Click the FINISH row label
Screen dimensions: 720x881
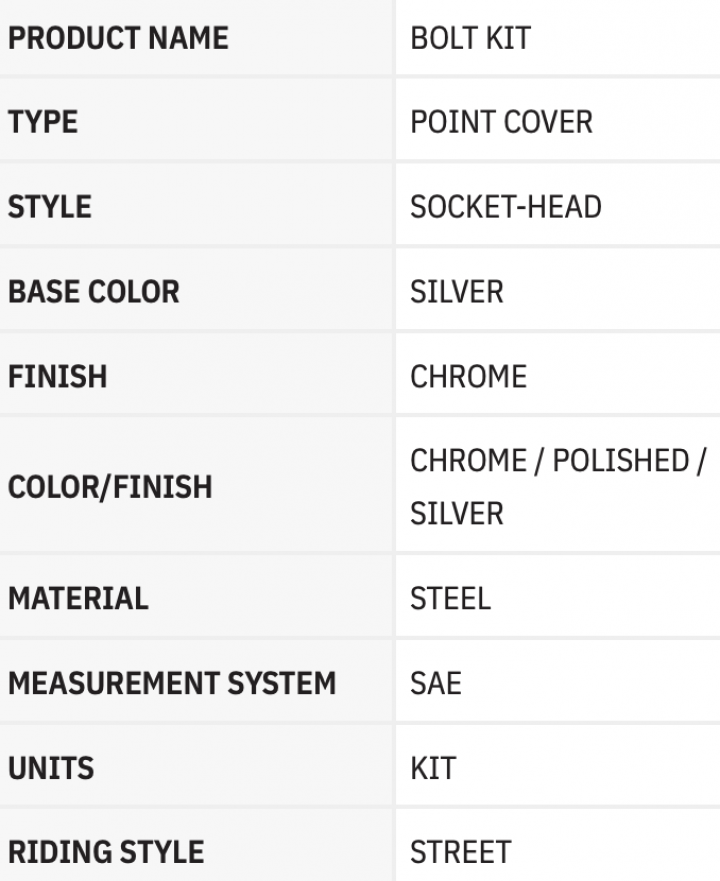[57, 377]
